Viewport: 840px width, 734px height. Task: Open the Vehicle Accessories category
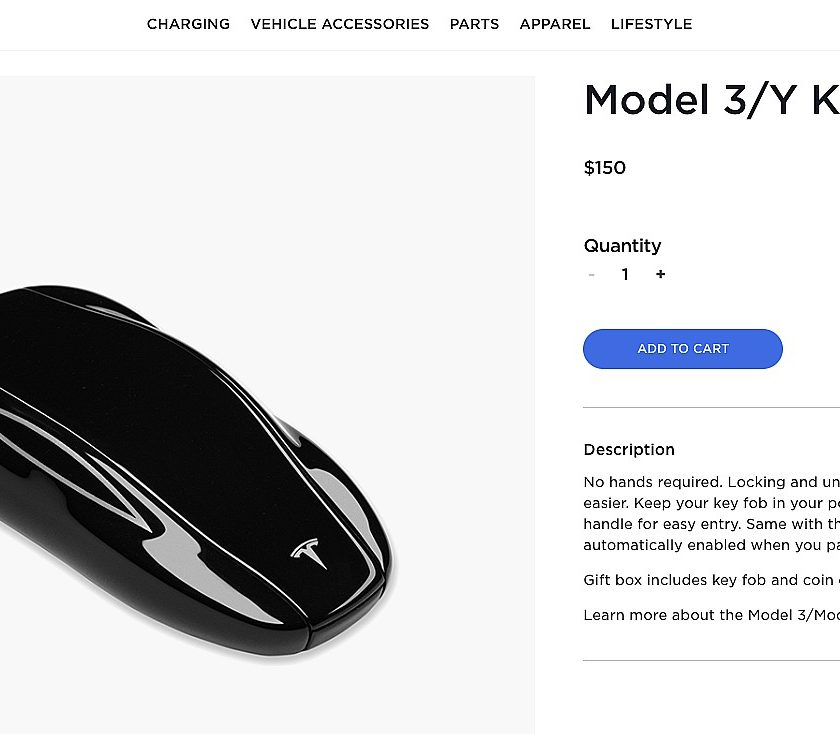pos(340,24)
